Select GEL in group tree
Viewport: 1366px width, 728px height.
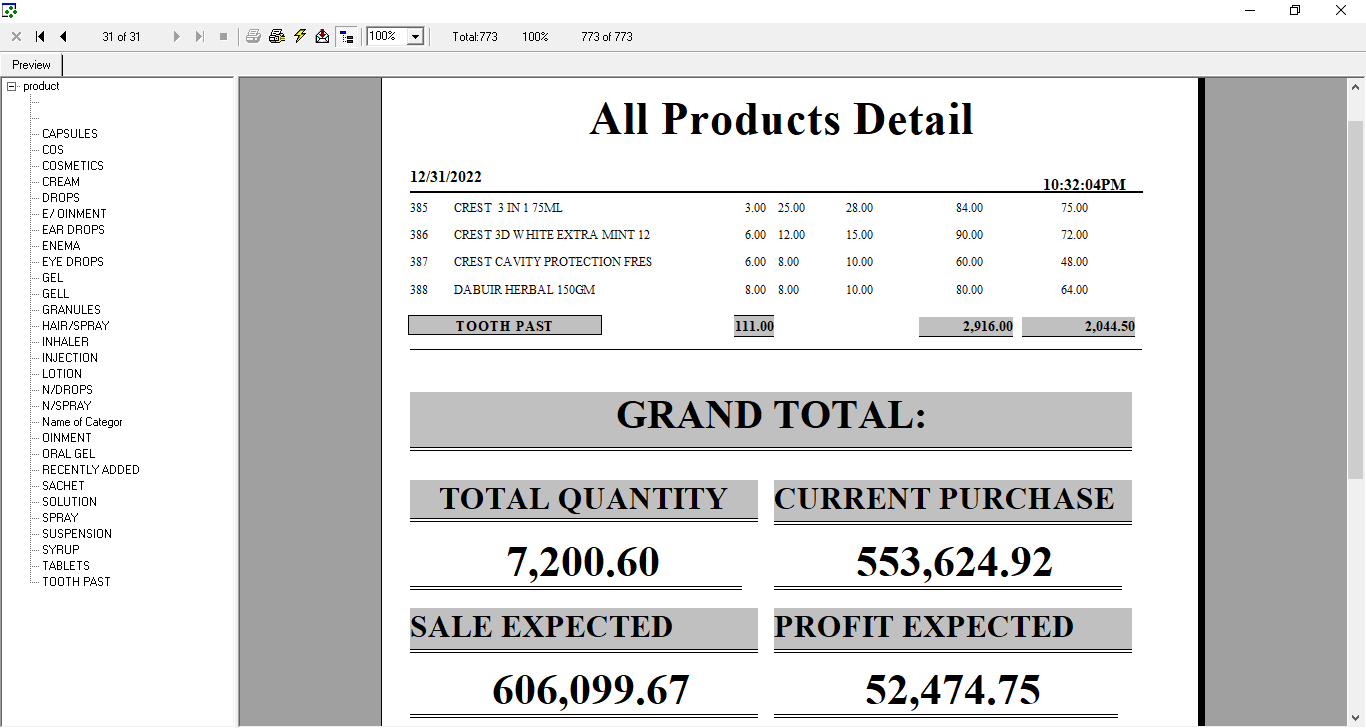53,278
